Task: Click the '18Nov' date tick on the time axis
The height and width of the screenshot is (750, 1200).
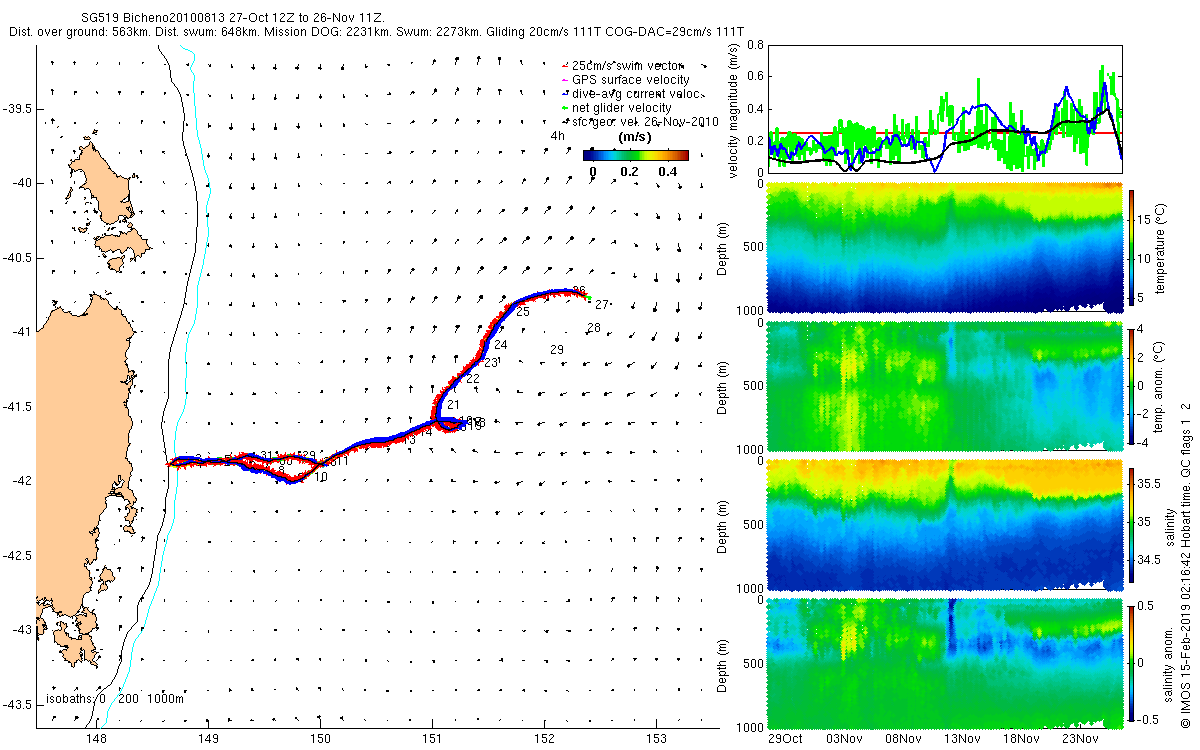Action: [x=1022, y=739]
